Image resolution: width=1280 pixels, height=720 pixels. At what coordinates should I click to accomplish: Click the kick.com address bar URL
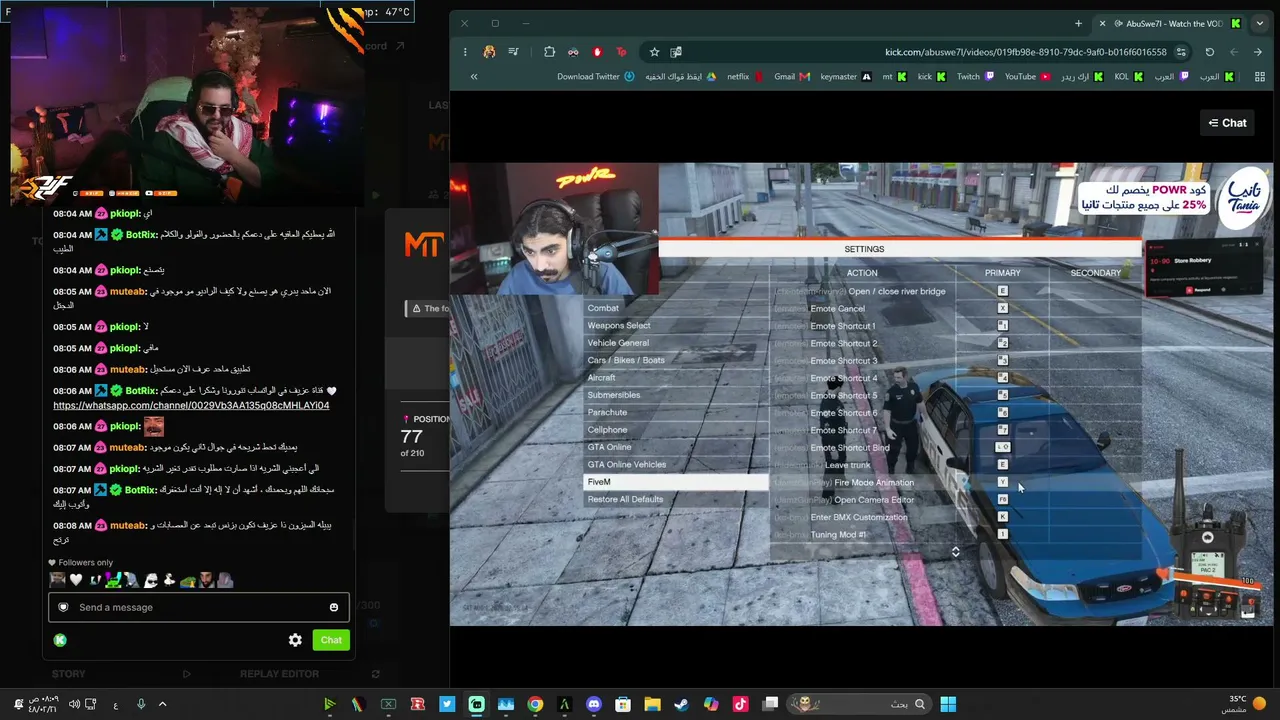[1026, 52]
